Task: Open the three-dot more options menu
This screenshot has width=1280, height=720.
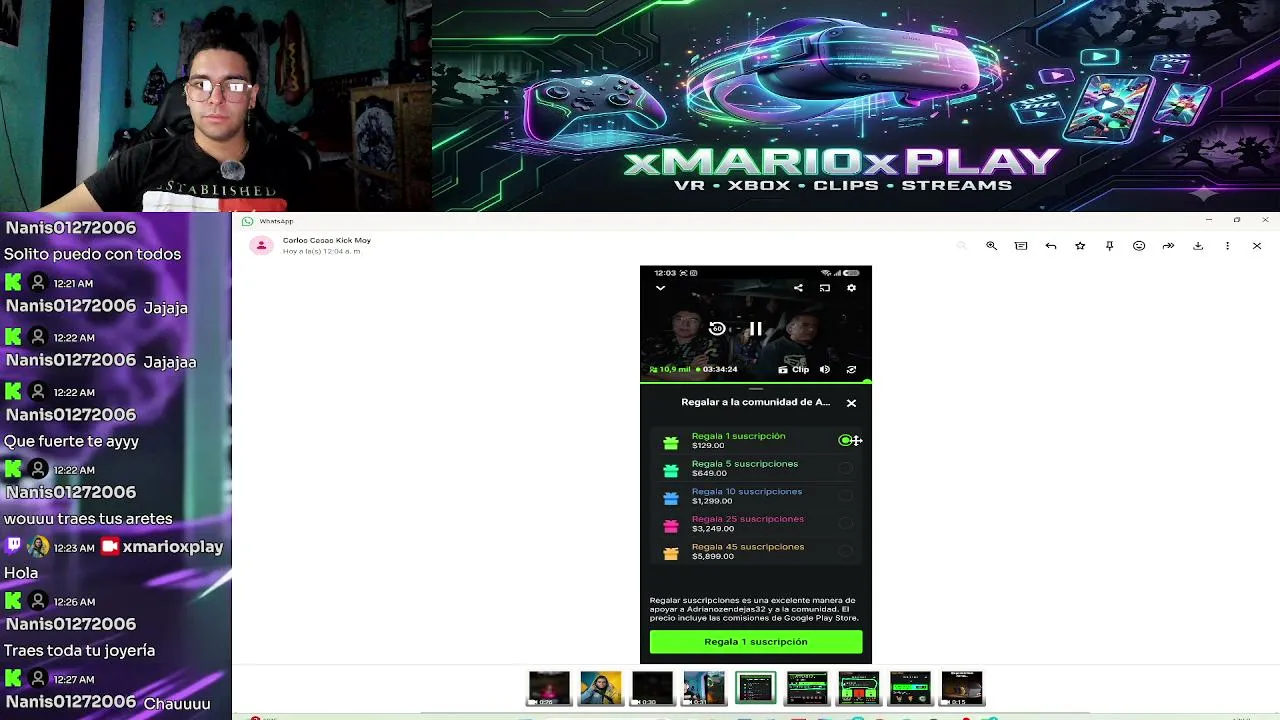Action: [x=1227, y=246]
